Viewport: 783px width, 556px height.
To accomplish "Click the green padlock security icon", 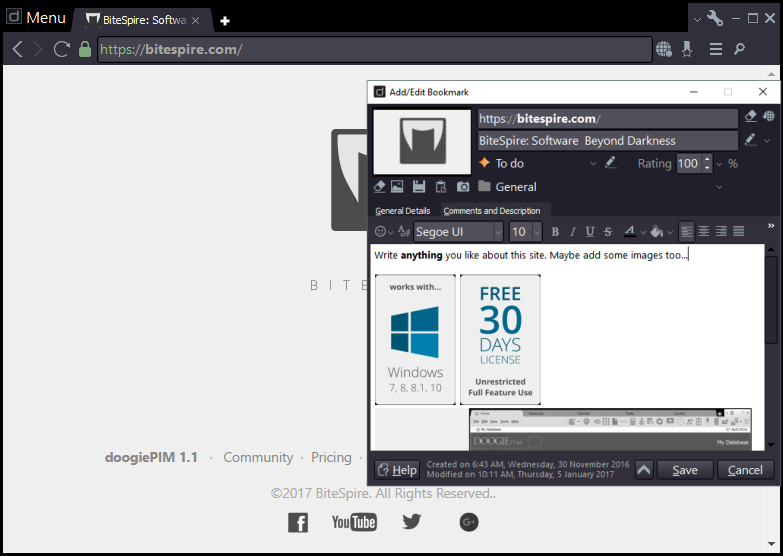I will coord(85,49).
